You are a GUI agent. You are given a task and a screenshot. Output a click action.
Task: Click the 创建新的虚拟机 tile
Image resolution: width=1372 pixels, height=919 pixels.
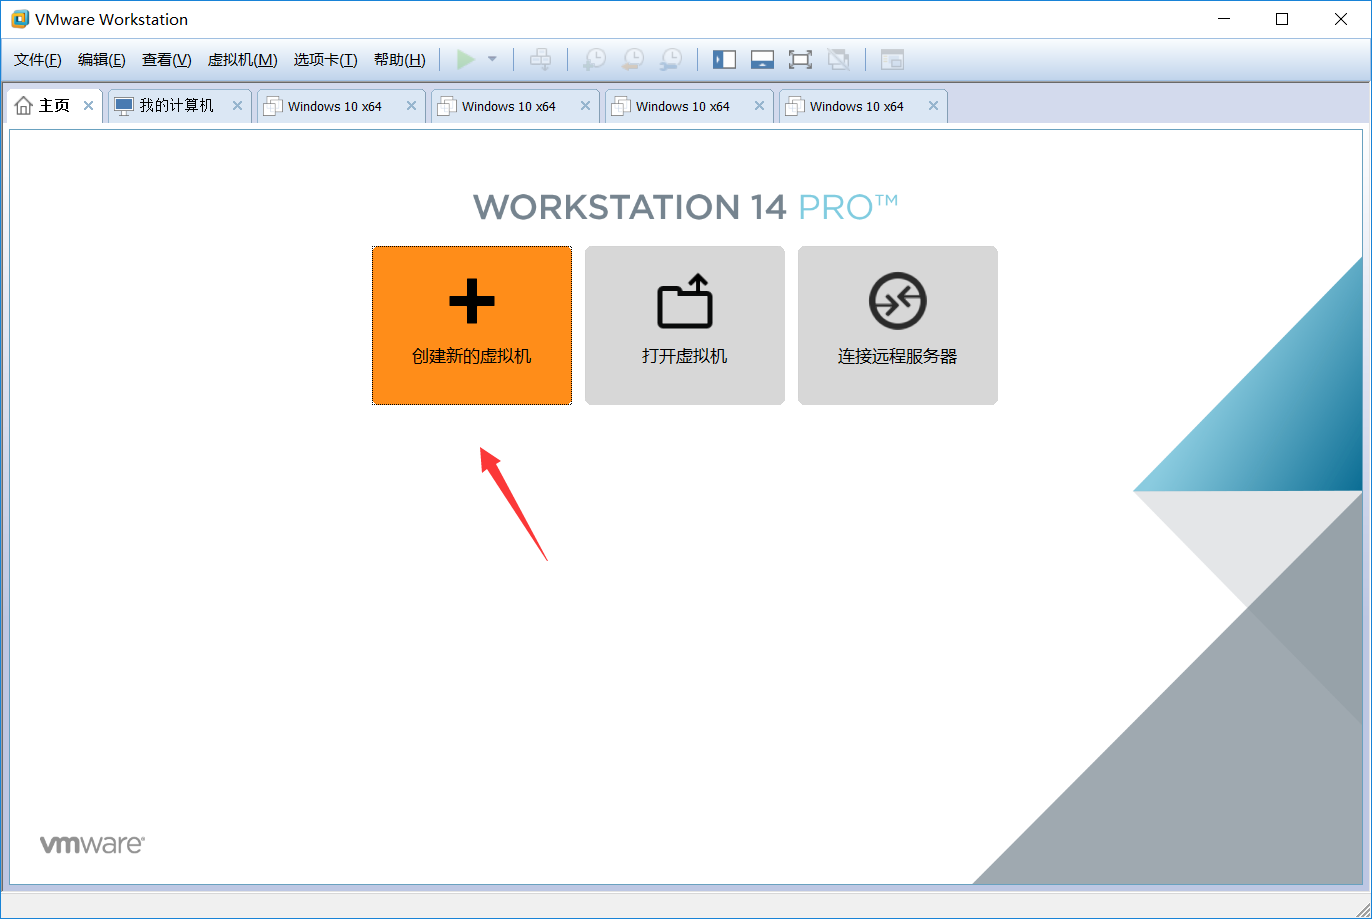pyautogui.click(x=472, y=325)
